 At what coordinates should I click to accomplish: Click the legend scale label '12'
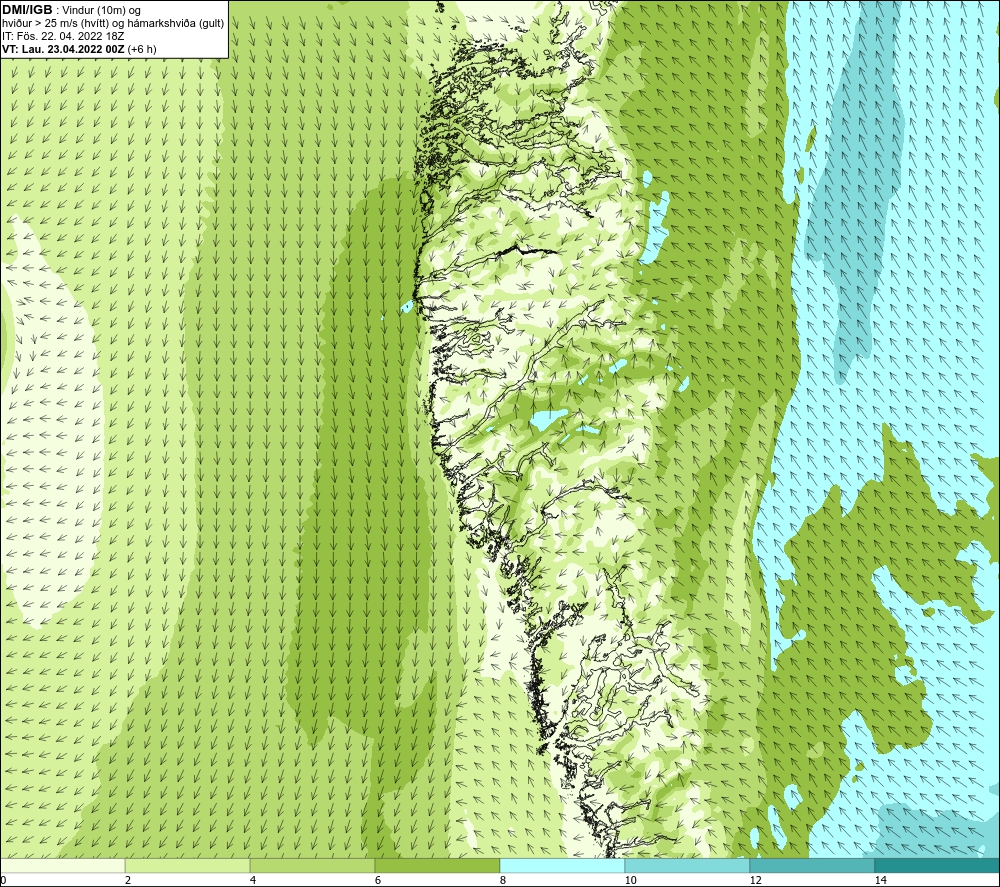[755, 880]
